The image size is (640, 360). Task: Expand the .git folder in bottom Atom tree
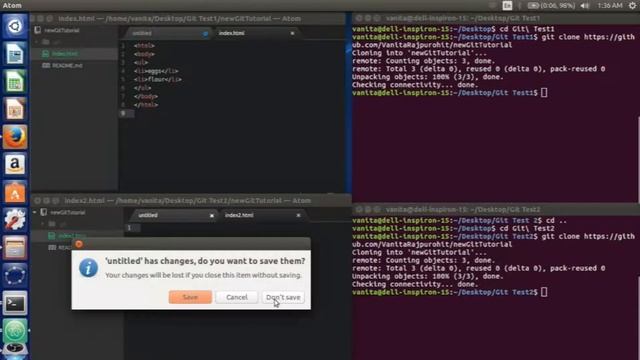click(x=43, y=224)
